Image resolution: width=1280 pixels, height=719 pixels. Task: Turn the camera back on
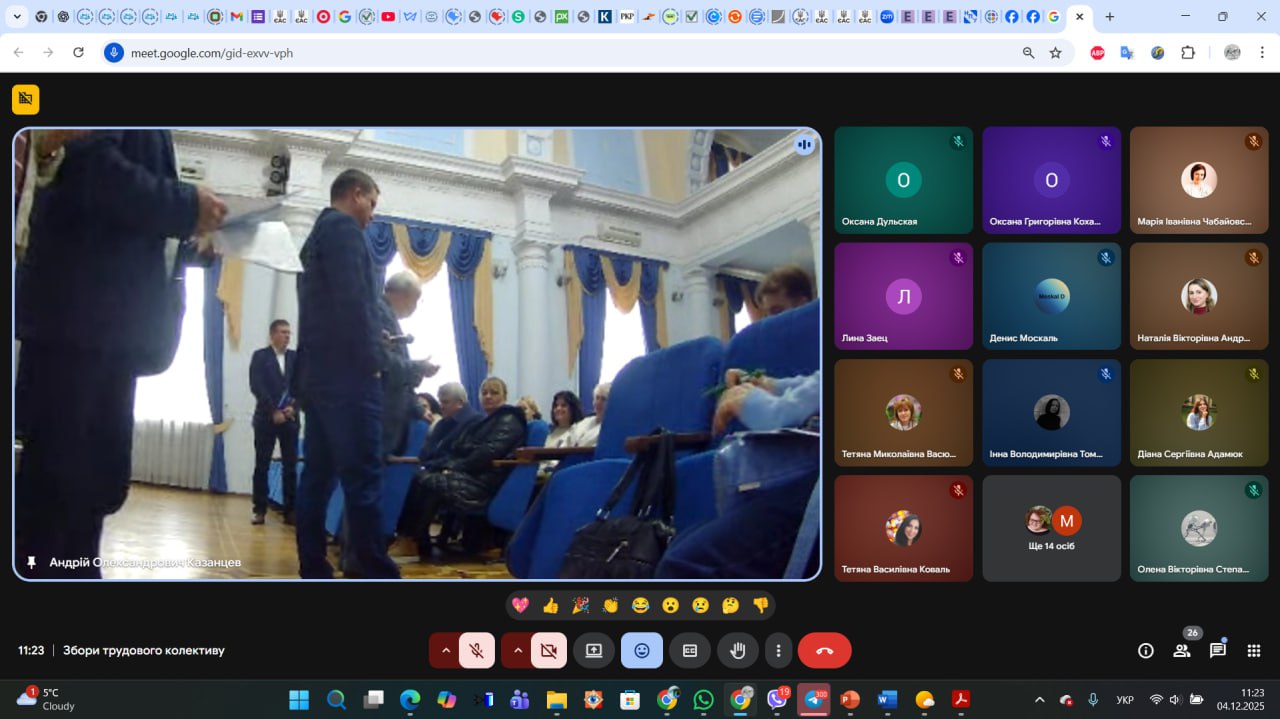[549, 650]
